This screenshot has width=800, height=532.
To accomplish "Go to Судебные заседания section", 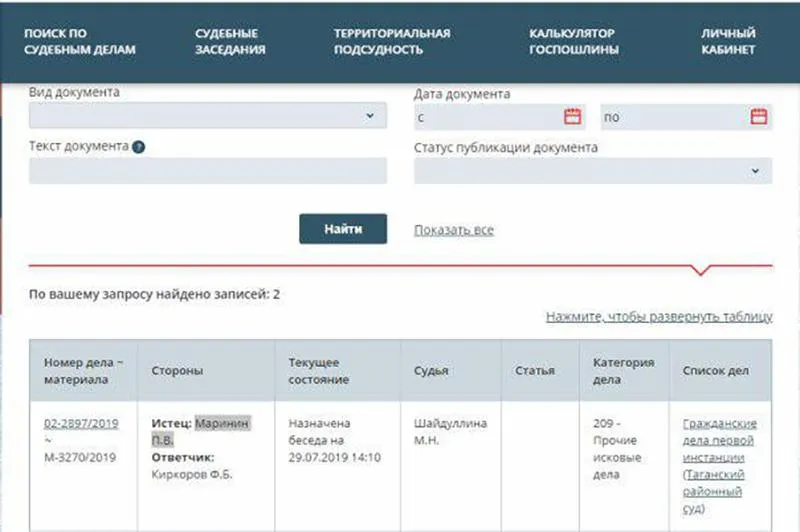I will (x=230, y=41).
